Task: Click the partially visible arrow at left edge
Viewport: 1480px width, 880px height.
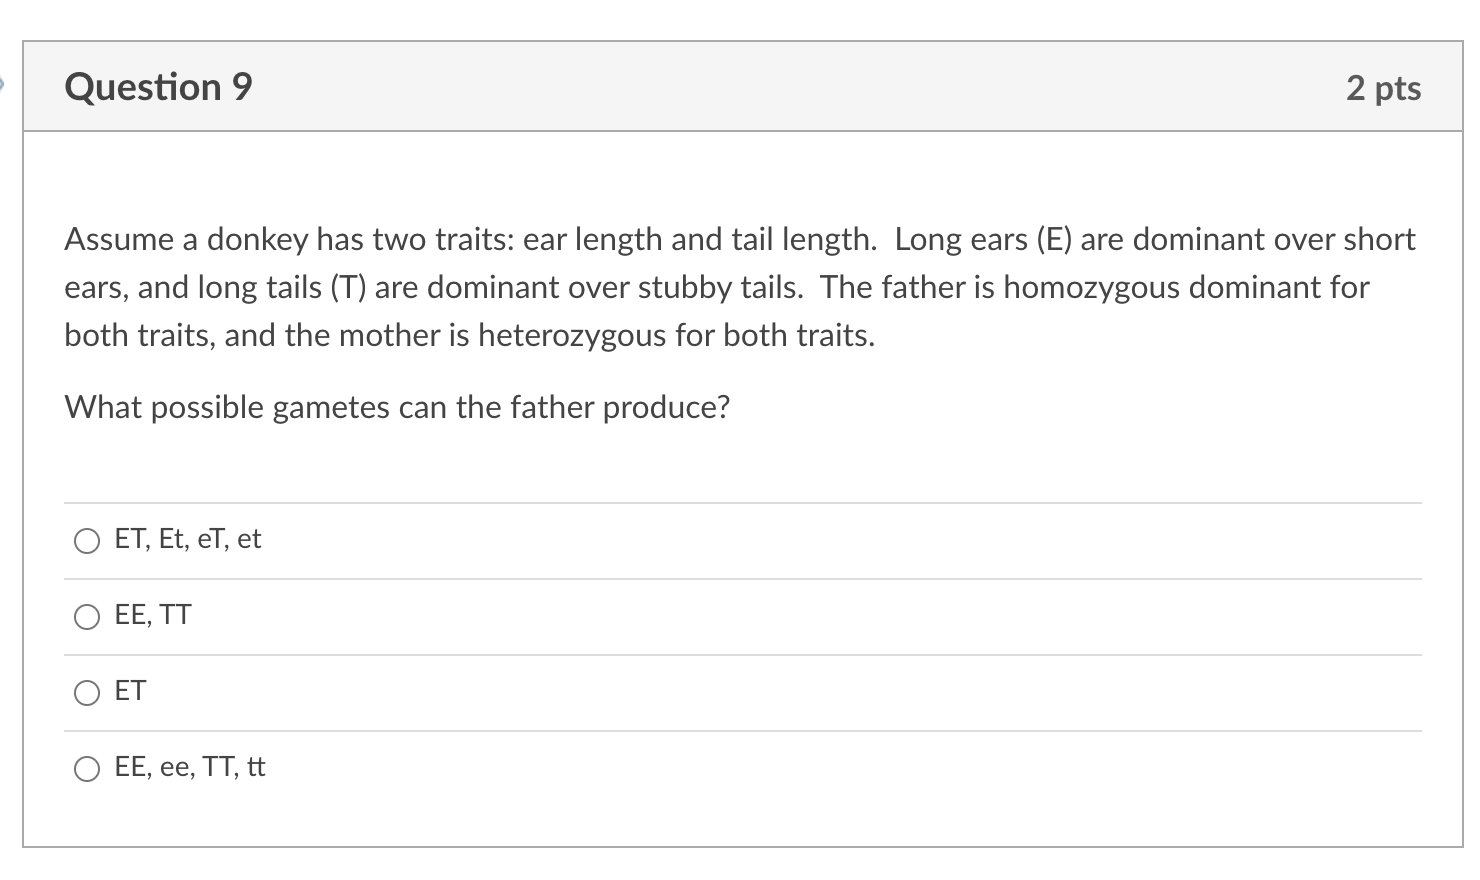Action: (4, 86)
